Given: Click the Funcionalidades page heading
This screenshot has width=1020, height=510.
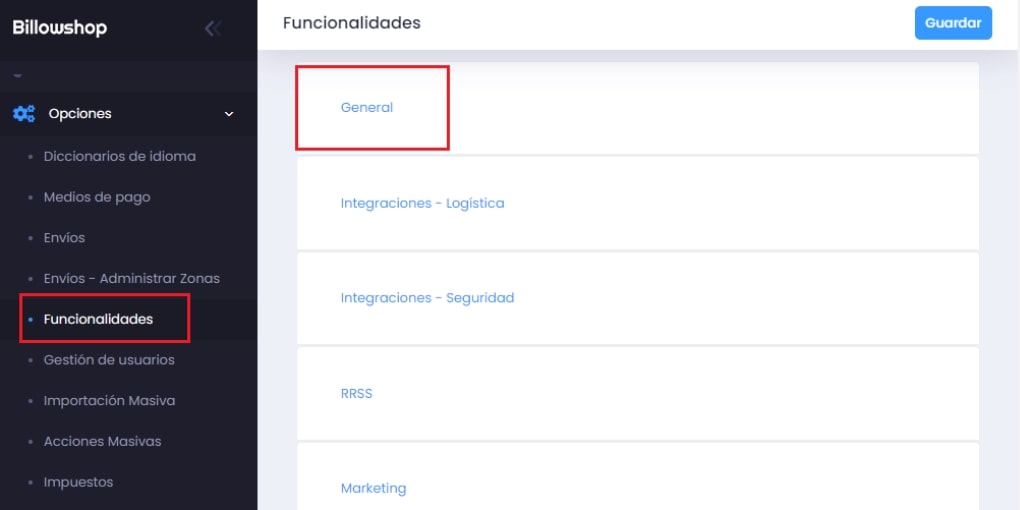Looking at the screenshot, I should [x=351, y=23].
